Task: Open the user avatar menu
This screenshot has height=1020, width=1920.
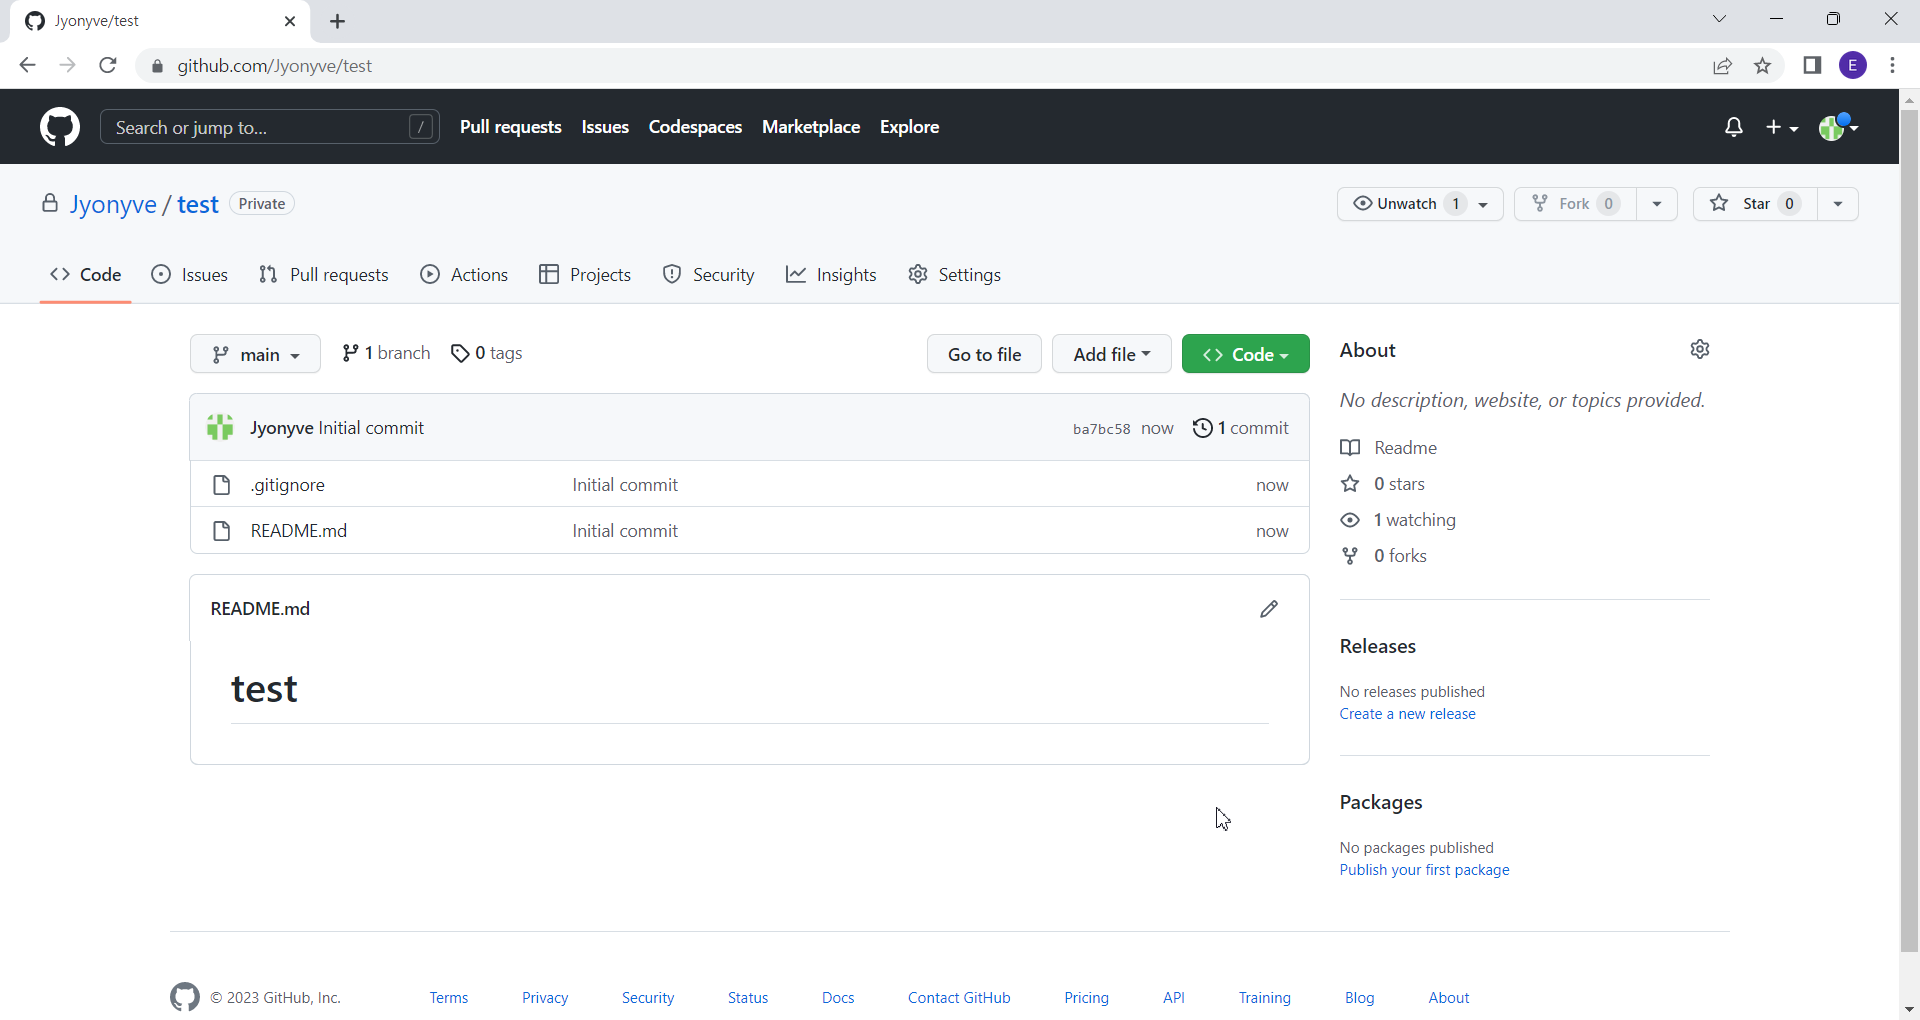Action: [1838, 127]
